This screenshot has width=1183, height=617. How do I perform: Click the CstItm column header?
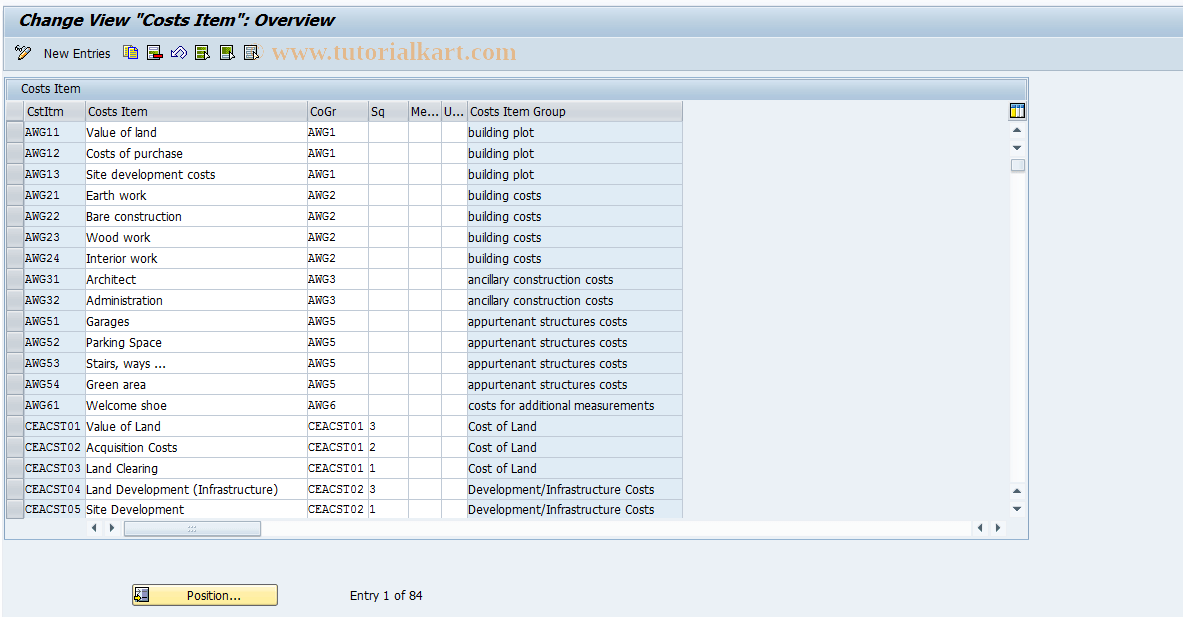tap(52, 111)
